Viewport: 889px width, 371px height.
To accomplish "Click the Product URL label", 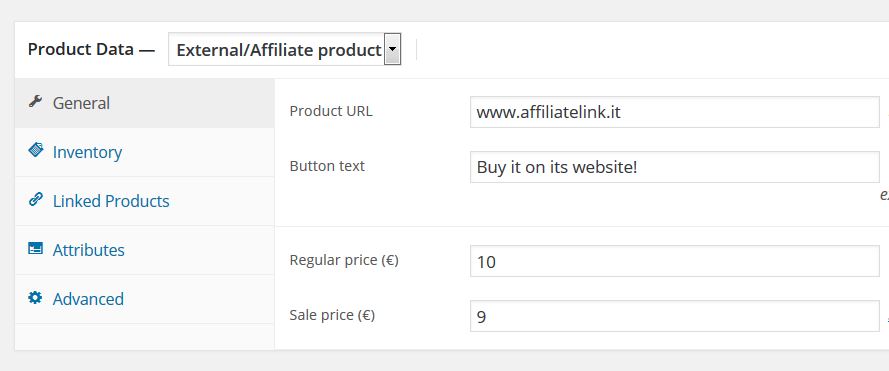I will [331, 111].
